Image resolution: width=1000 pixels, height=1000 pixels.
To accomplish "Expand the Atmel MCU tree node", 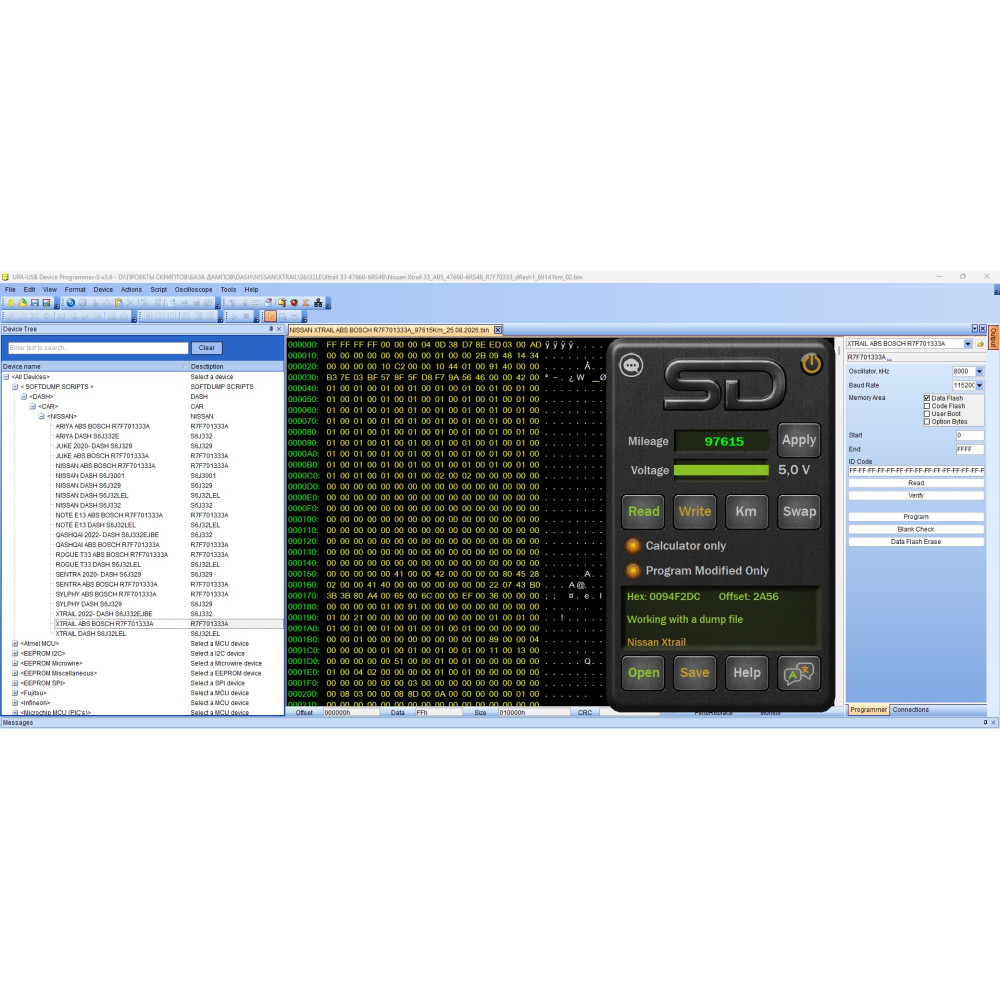I will [x=15, y=643].
